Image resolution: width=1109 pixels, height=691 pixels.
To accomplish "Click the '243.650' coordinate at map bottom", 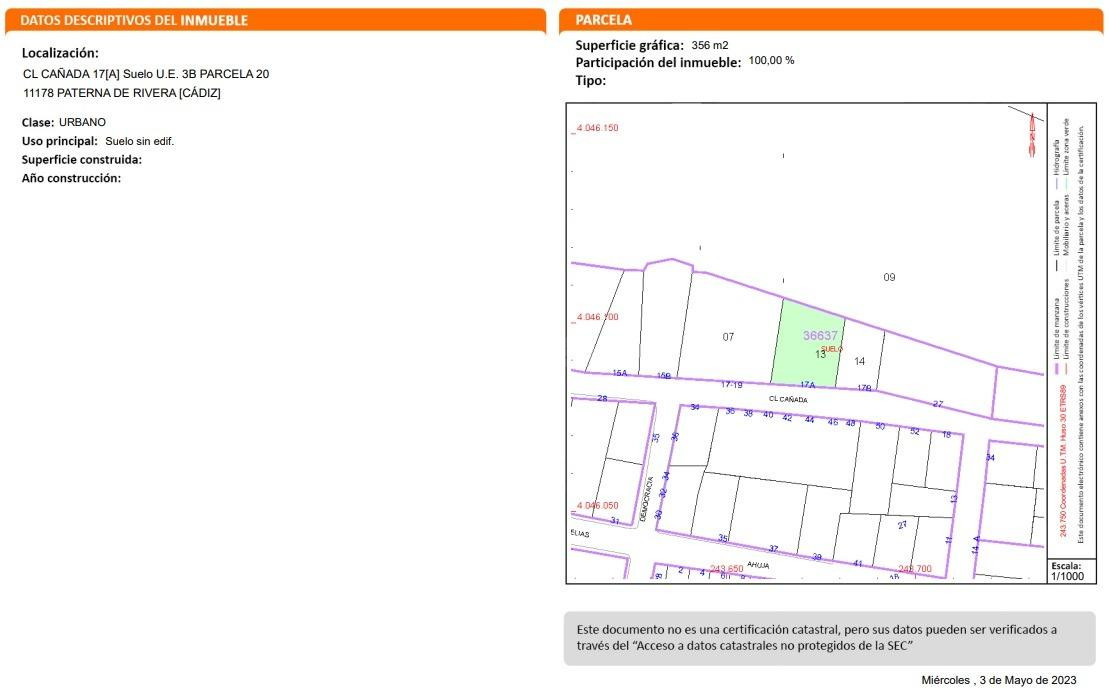I will [x=726, y=569].
